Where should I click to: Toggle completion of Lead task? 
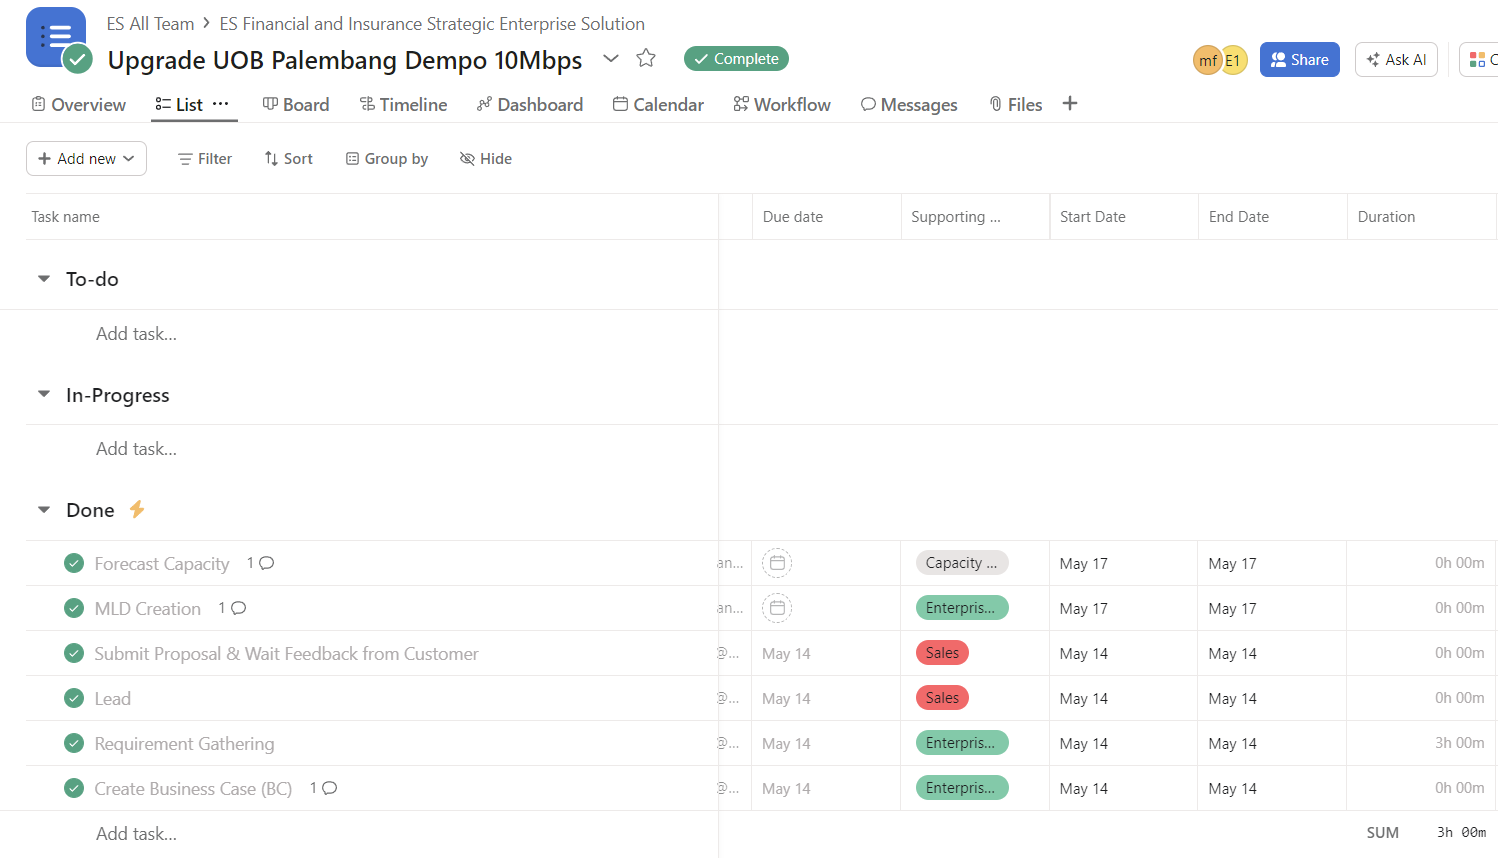pos(74,699)
